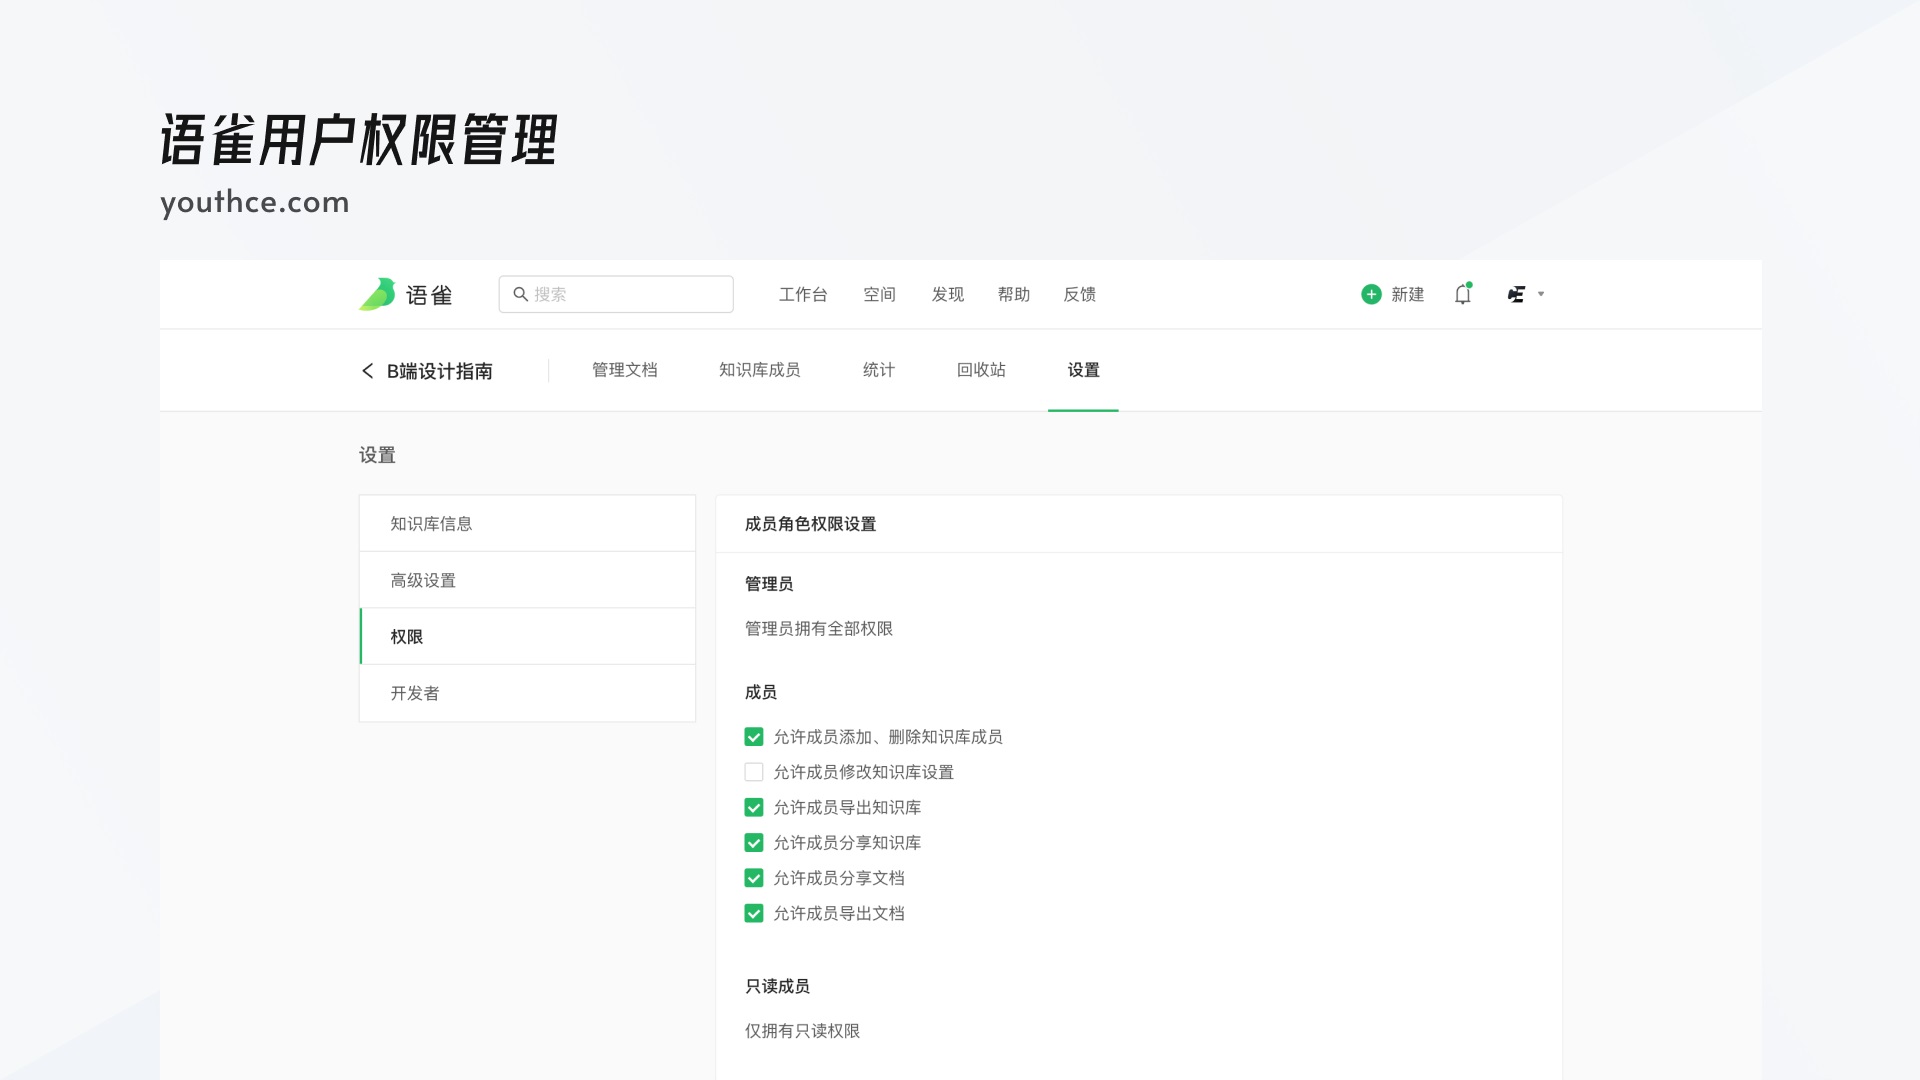Open 高级设置 from the left panel
The width and height of the screenshot is (1920, 1080).
point(421,579)
